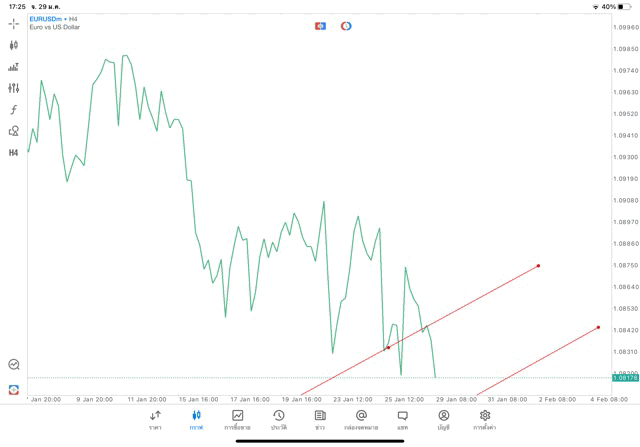The width and height of the screenshot is (640, 447).
Task: Open the chart bars settings icon
Action: pyautogui.click(x=14, y=67)
